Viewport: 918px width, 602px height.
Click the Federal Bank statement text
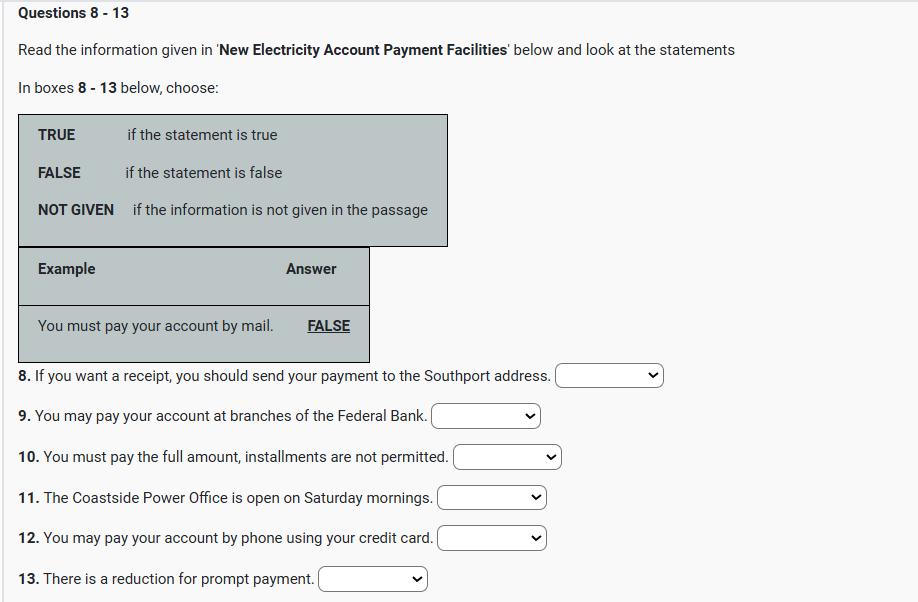pyautogui.click(x=230, y=416)
